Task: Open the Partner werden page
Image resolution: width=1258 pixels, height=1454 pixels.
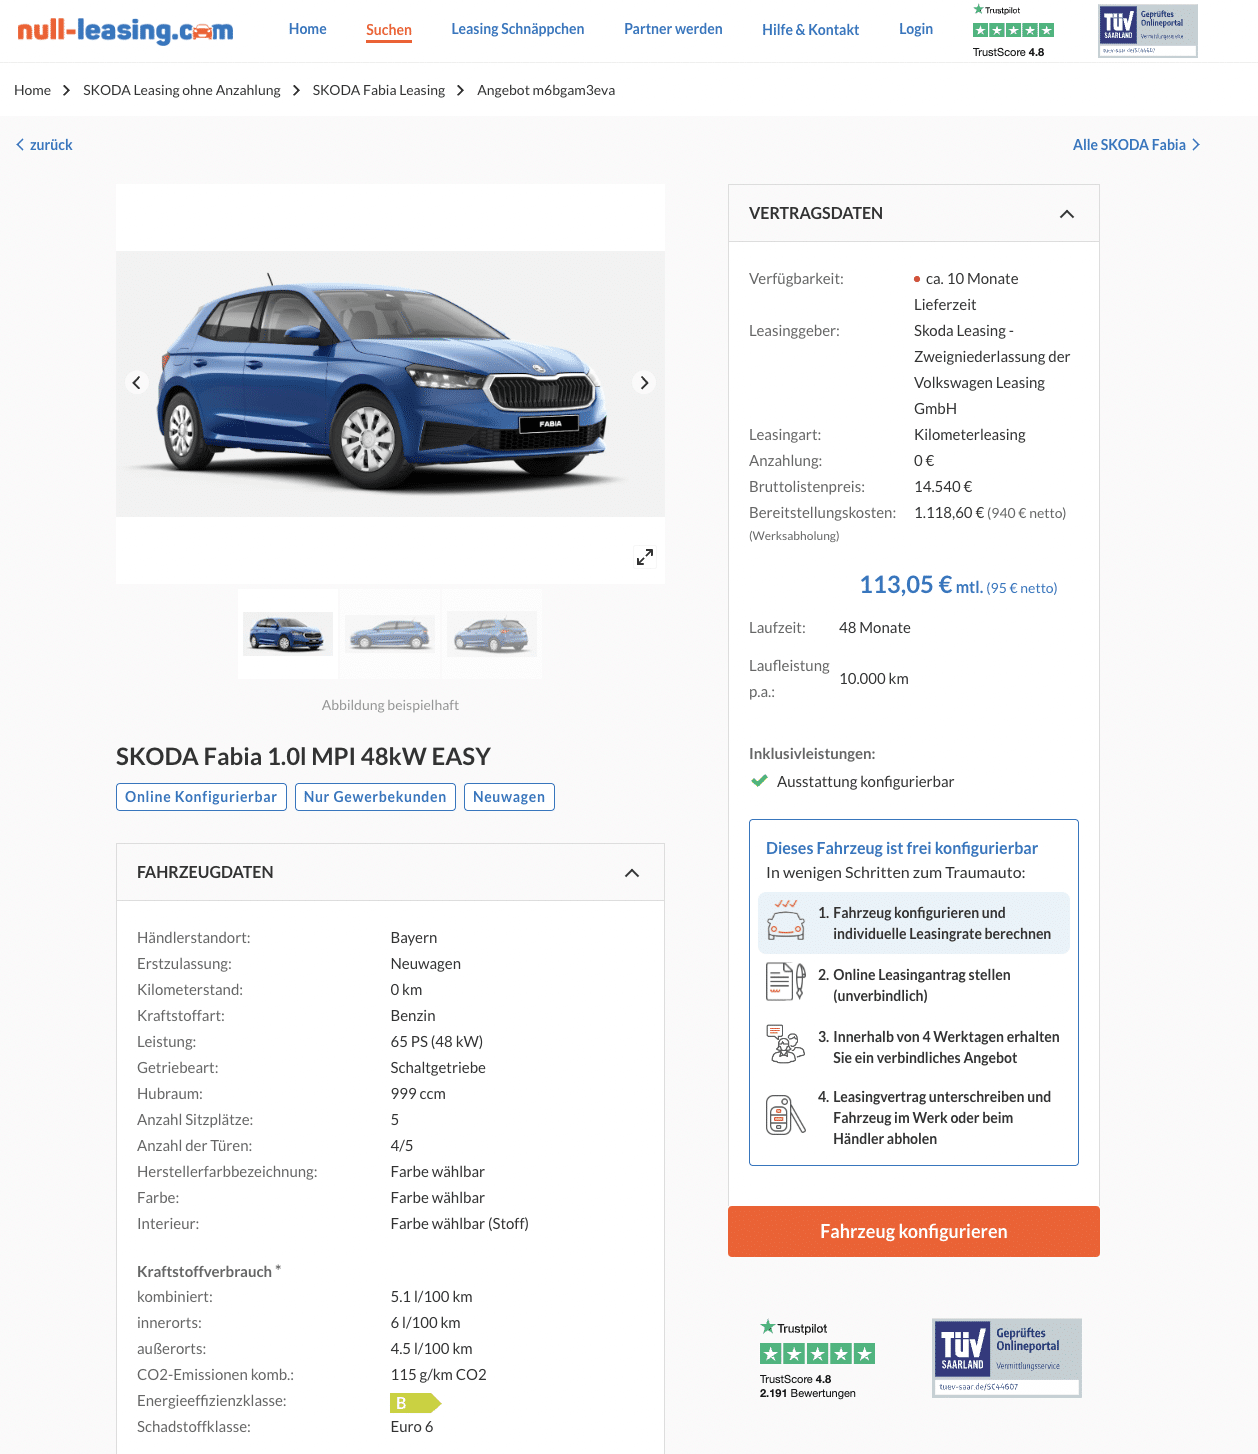Action: 673,29
